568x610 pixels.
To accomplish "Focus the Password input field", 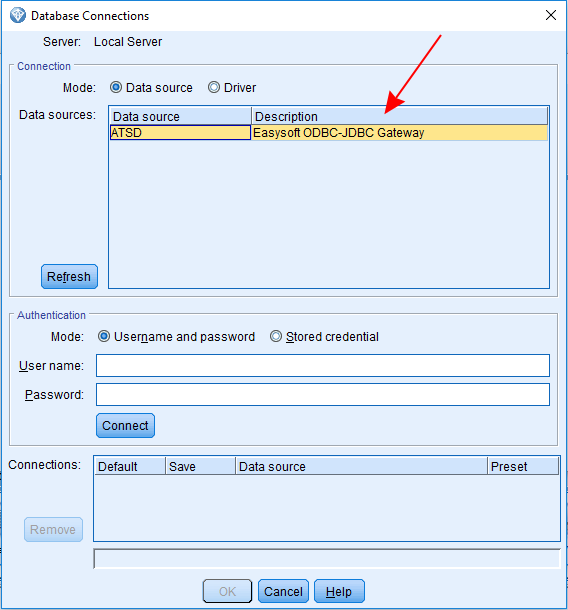I will 323,394.
